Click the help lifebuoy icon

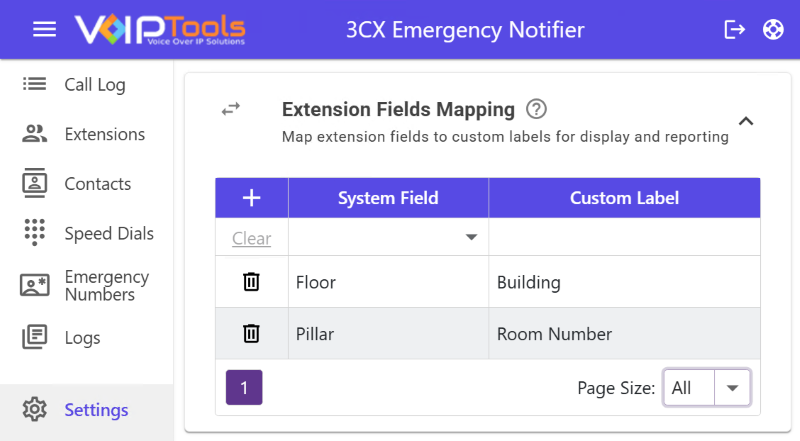(772, 30)
